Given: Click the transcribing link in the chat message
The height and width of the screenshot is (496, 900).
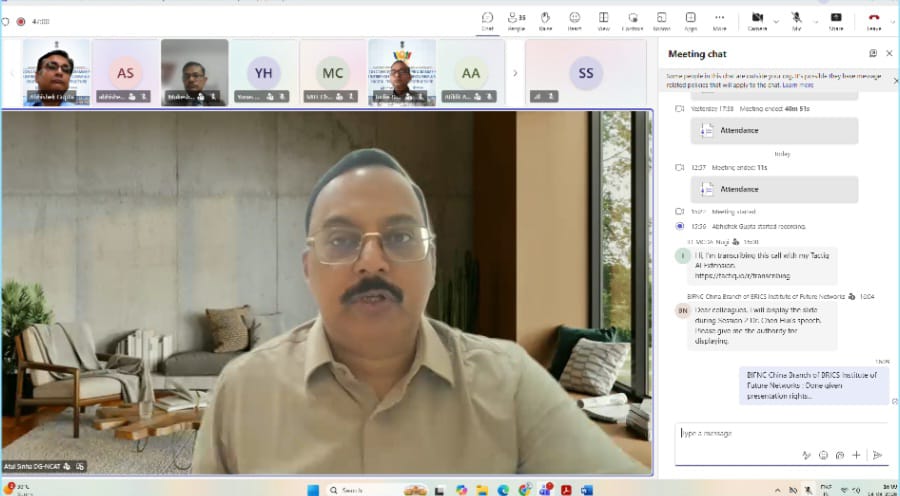Looking at the screenshot, I should (742, 276).
